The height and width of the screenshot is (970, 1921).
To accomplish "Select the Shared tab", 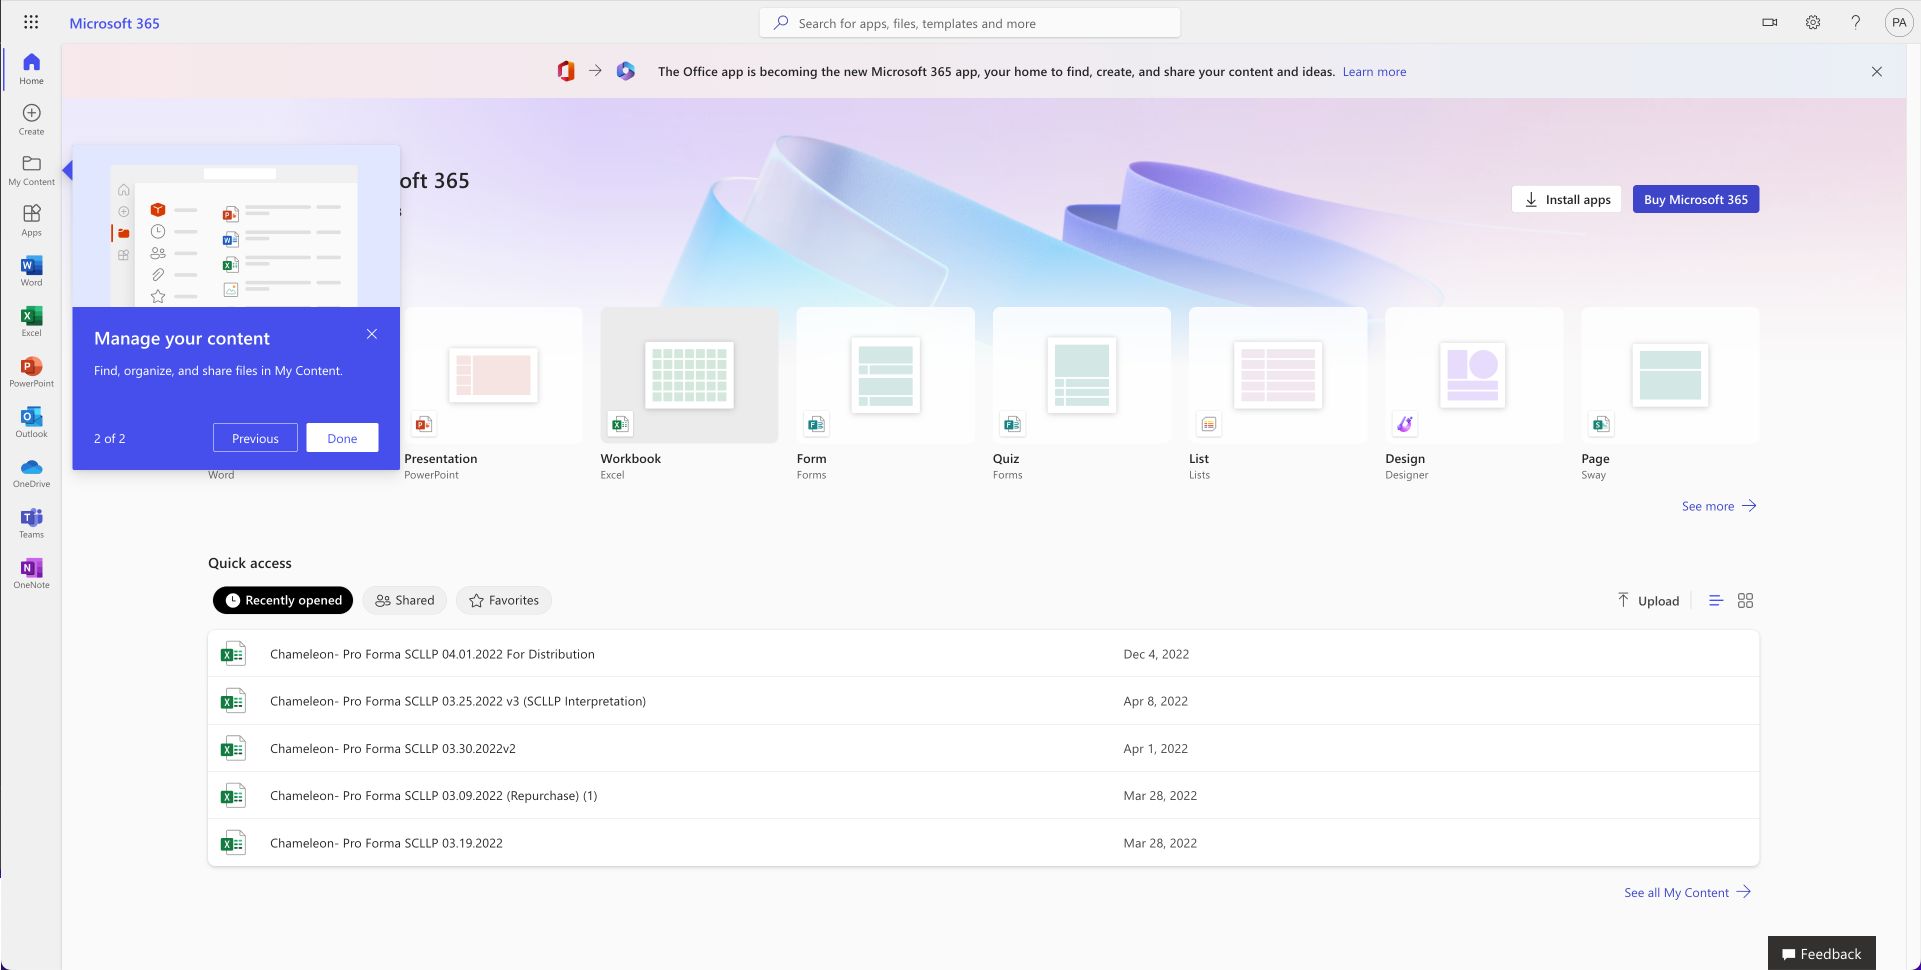I will pyautogui.click(x=405, y=600).
